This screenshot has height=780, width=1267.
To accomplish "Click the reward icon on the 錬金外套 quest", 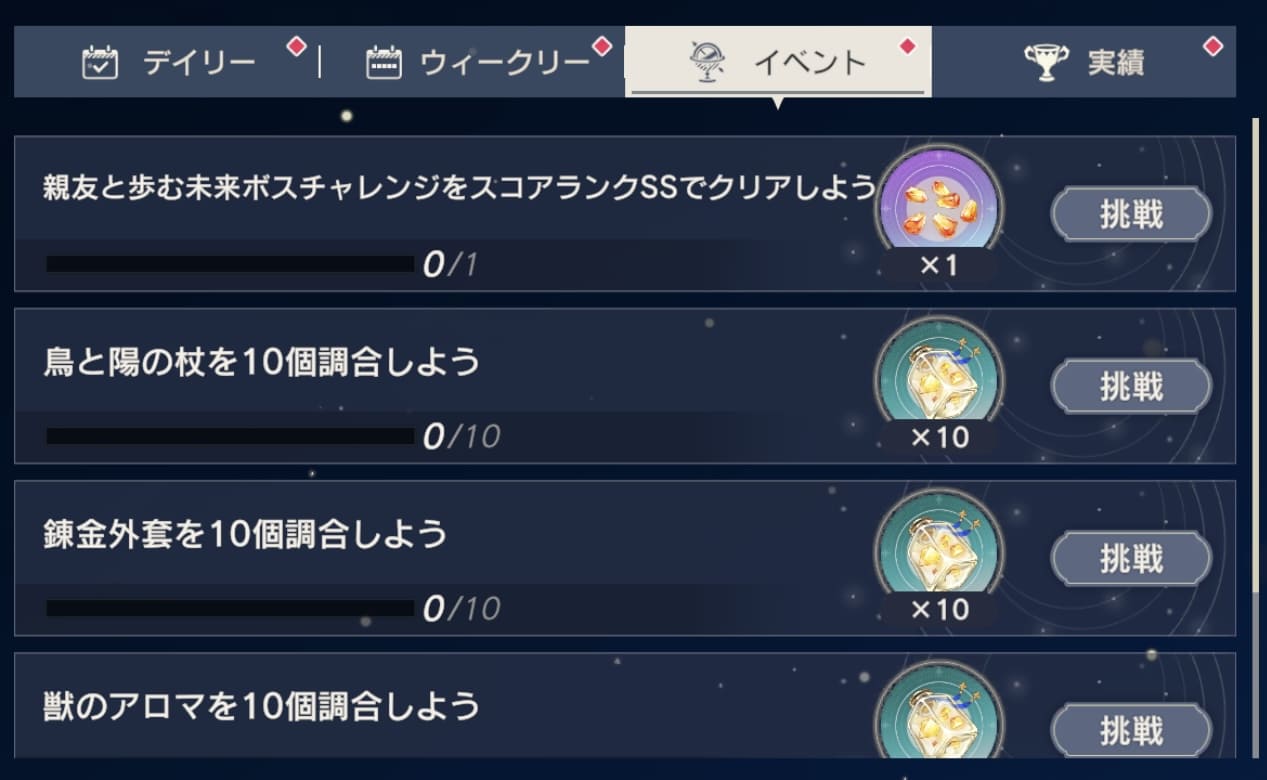I will pos(939,549).
